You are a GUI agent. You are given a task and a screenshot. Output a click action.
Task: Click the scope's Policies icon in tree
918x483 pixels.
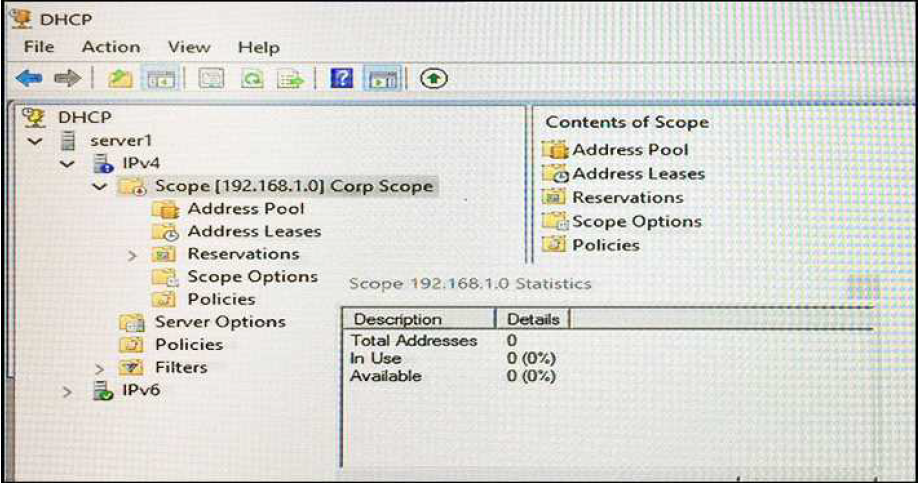click(x=164, y=300)
